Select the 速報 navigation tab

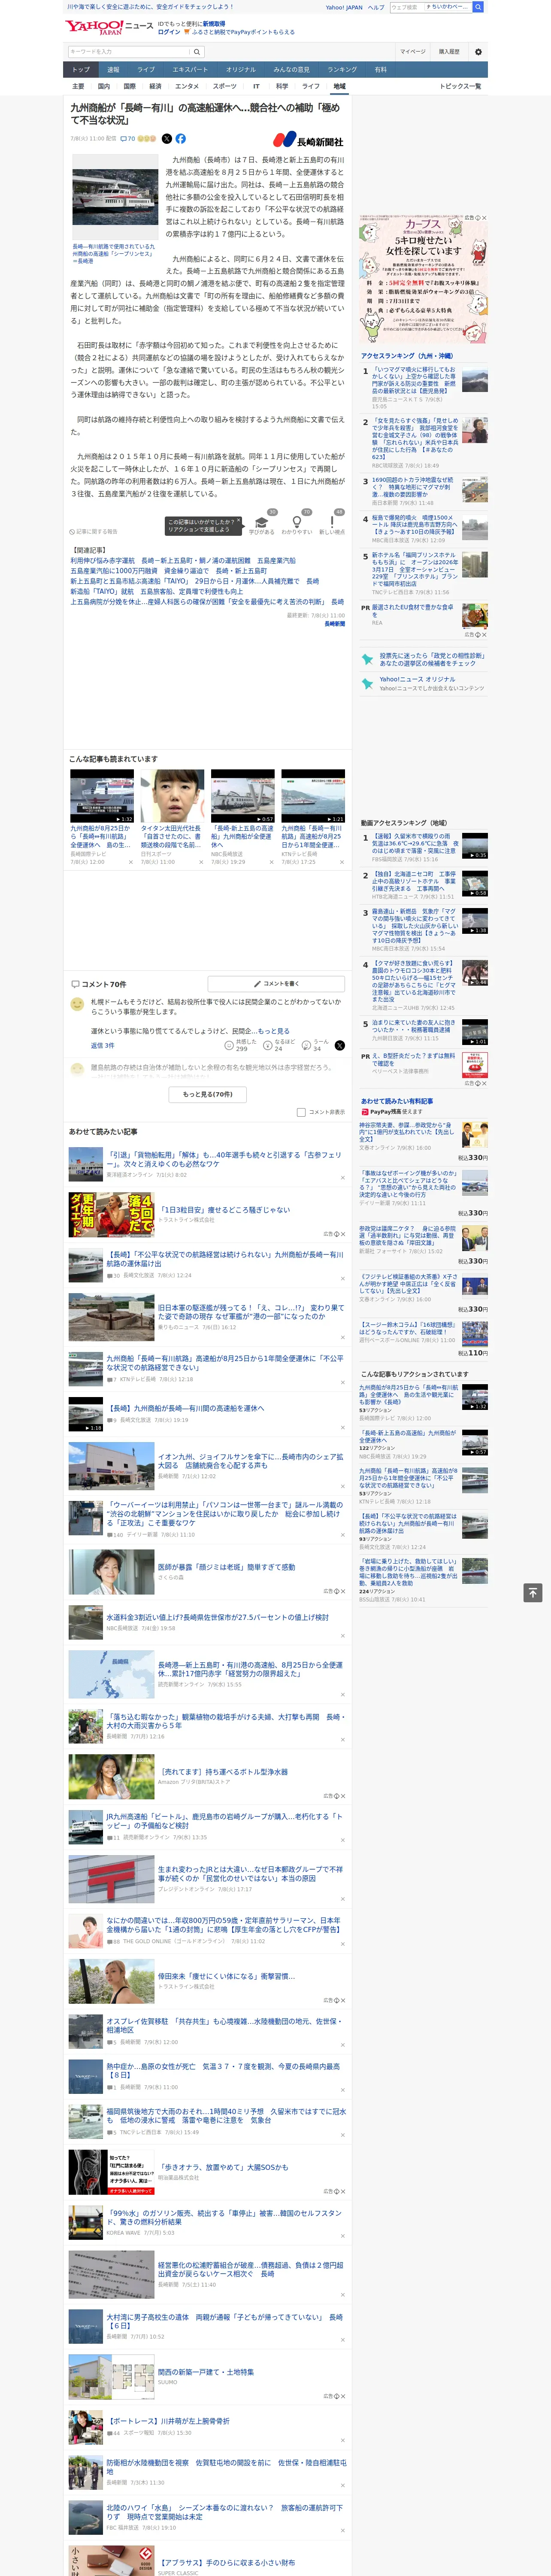pyautogui.click(x=113, y=70)
